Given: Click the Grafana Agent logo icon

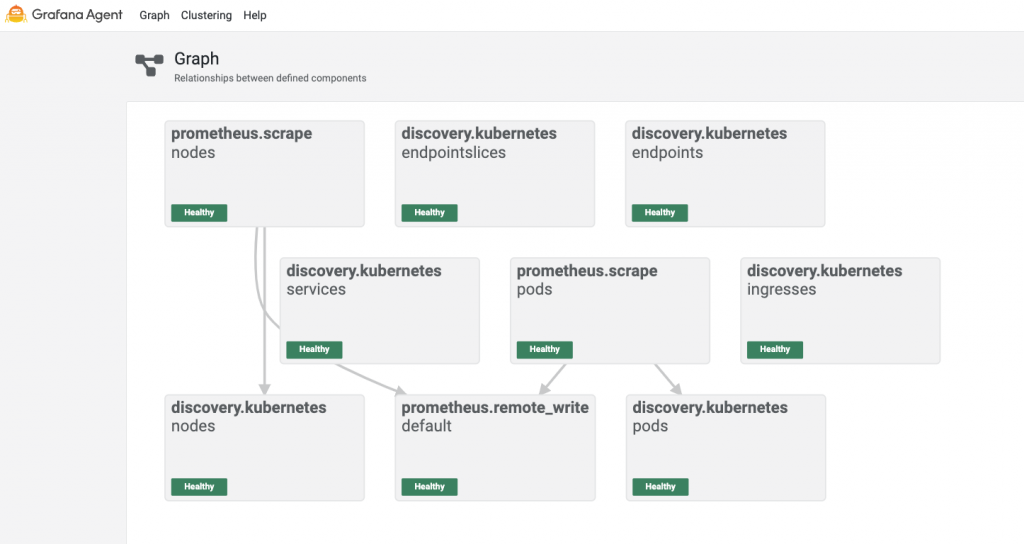Looking at the screenshot, I should 16,15.
